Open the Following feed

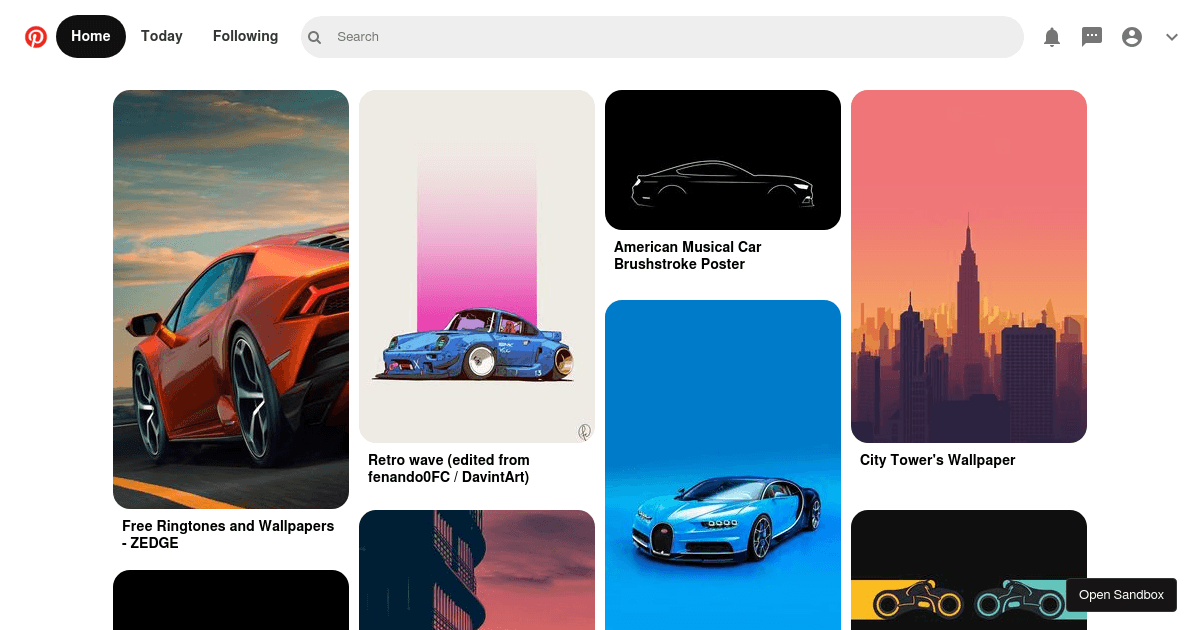(245, 36)
